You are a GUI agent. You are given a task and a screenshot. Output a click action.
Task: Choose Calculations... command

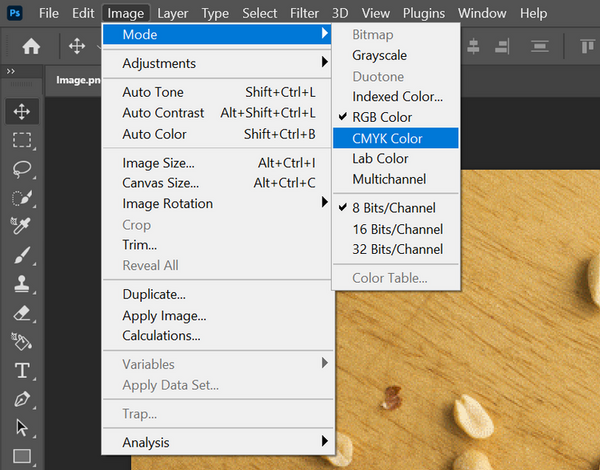pos(217,336)
